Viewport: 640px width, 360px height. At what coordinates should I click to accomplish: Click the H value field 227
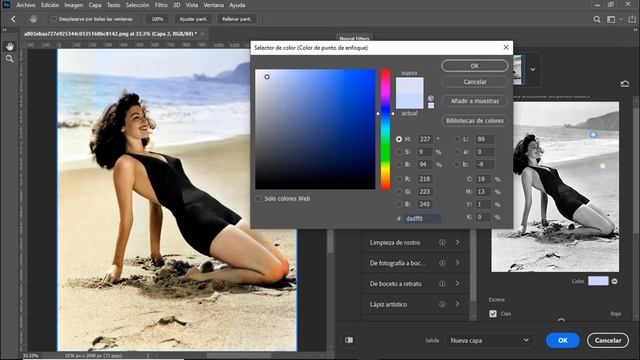[425, 139]
